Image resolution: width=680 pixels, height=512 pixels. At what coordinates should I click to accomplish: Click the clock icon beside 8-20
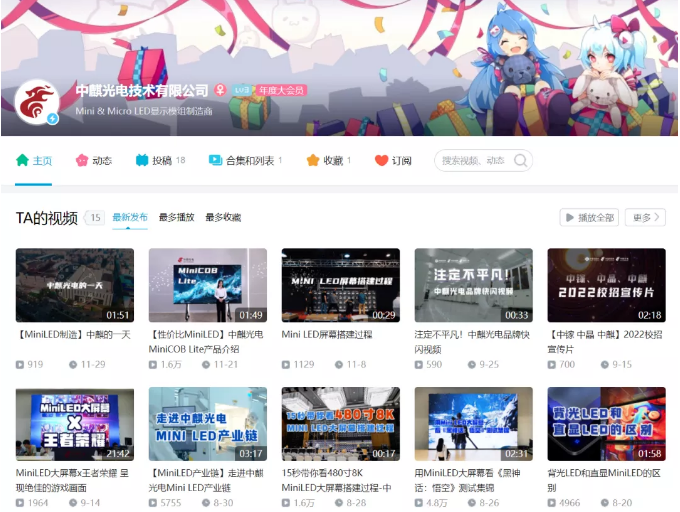coord(605,503)
